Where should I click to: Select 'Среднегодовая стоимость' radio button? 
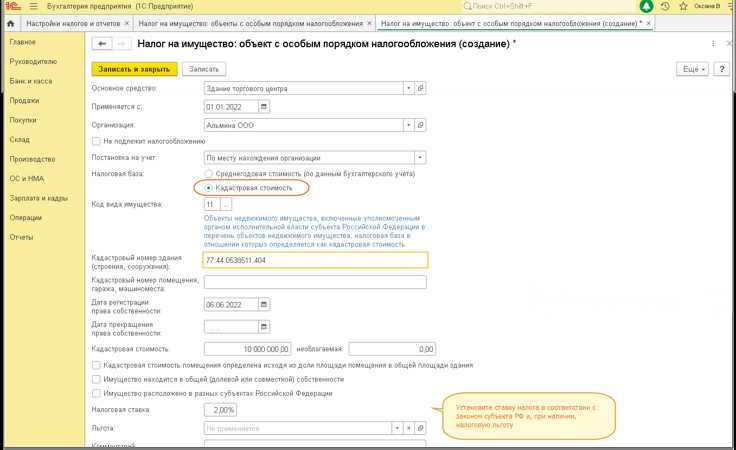pos(208,173)
